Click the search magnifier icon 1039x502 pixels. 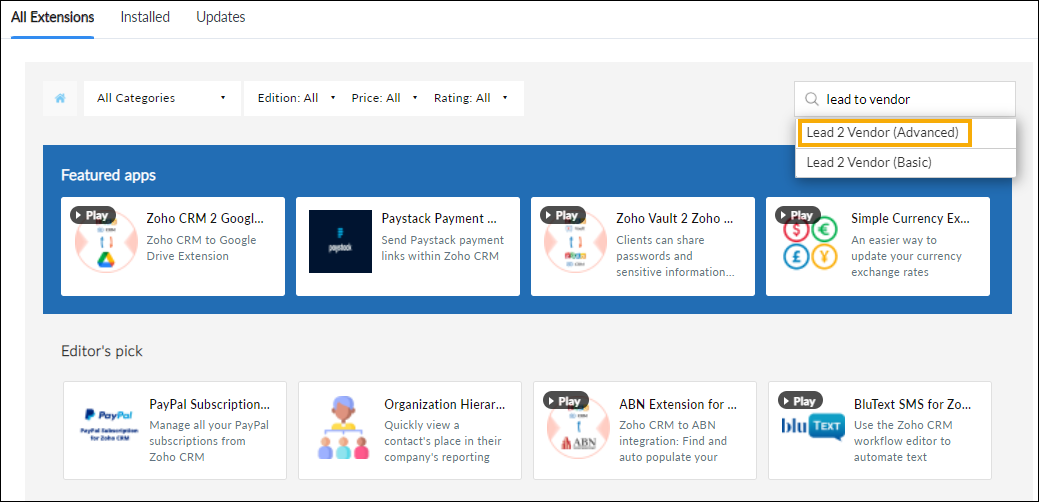[812, 99]
